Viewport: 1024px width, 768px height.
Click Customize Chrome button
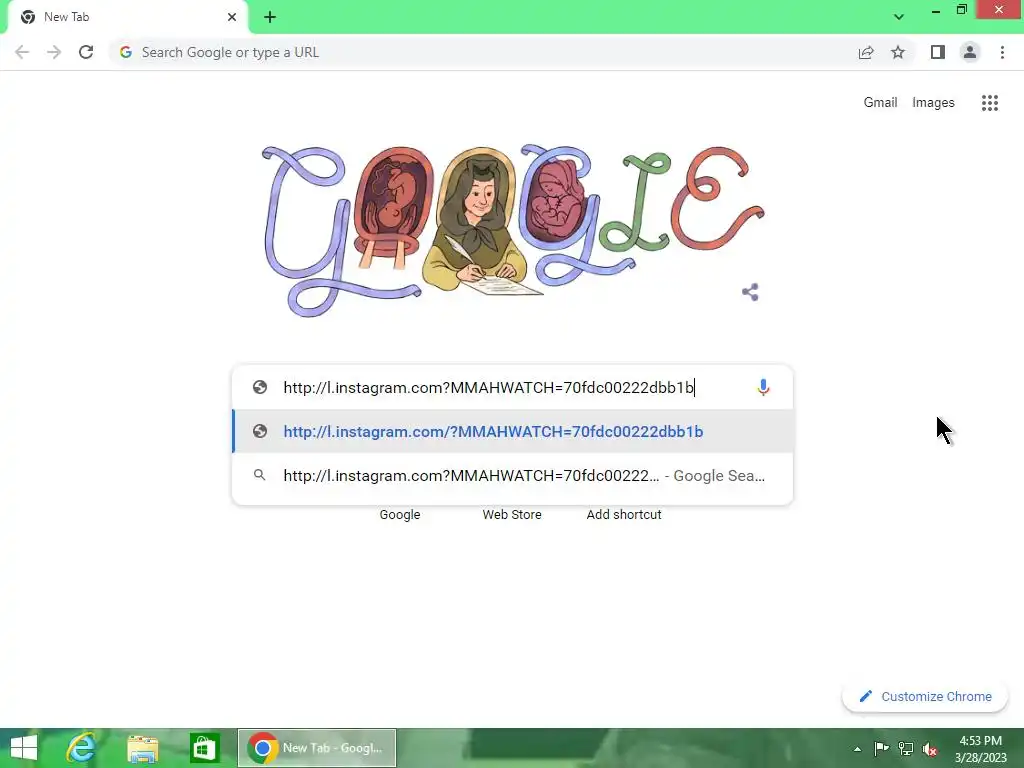coord(925,696)
